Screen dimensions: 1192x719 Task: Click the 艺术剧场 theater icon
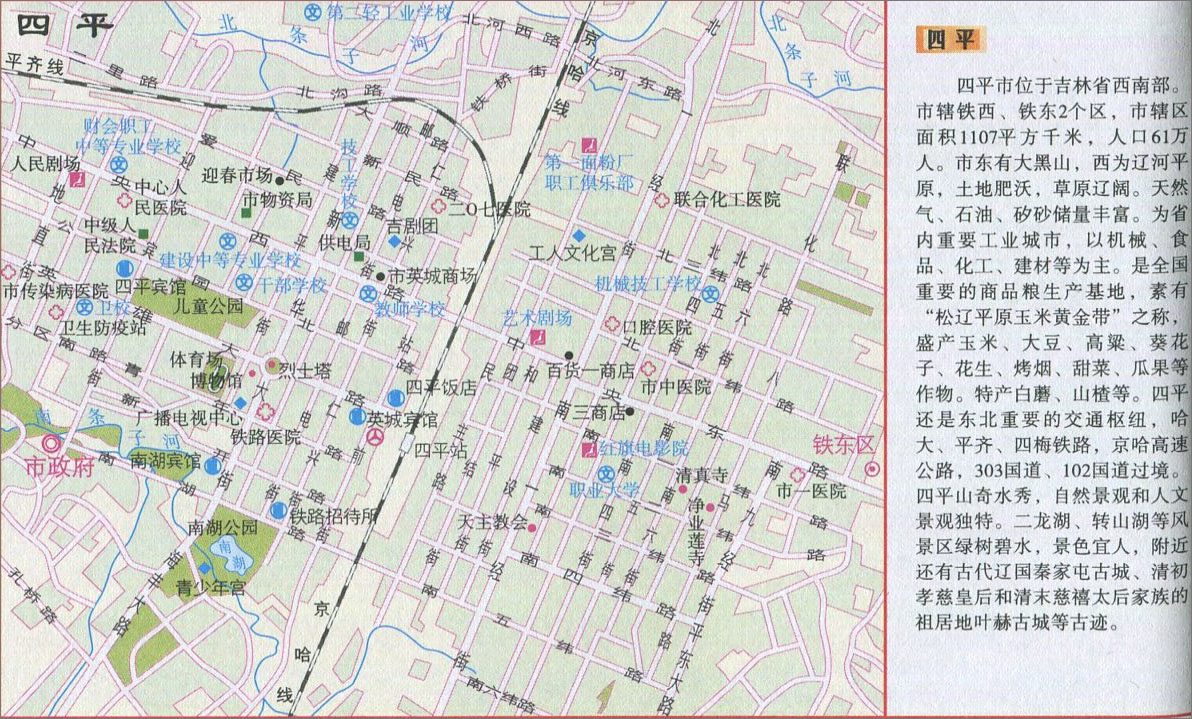[539, 338]
